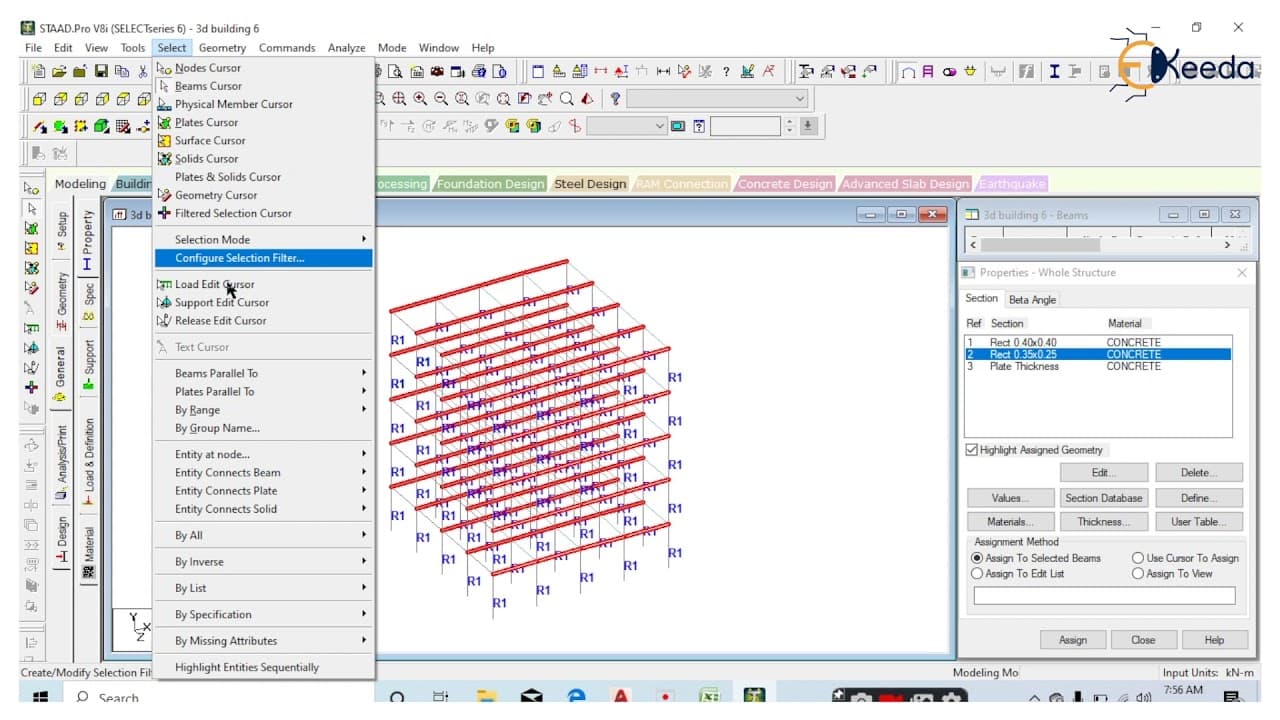Open the Geometry menu
The height and width of the screenshot is (720, 1280).
point(222,48)
